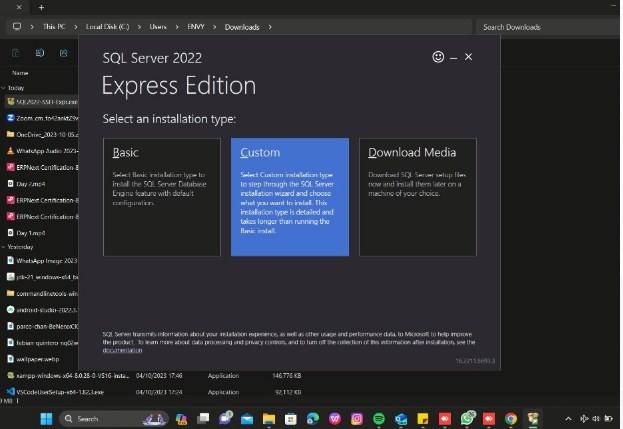The width and height of the screenshot is (623, 429).
Task: Click chevron after Downloads in address bar
Action: 266,27
